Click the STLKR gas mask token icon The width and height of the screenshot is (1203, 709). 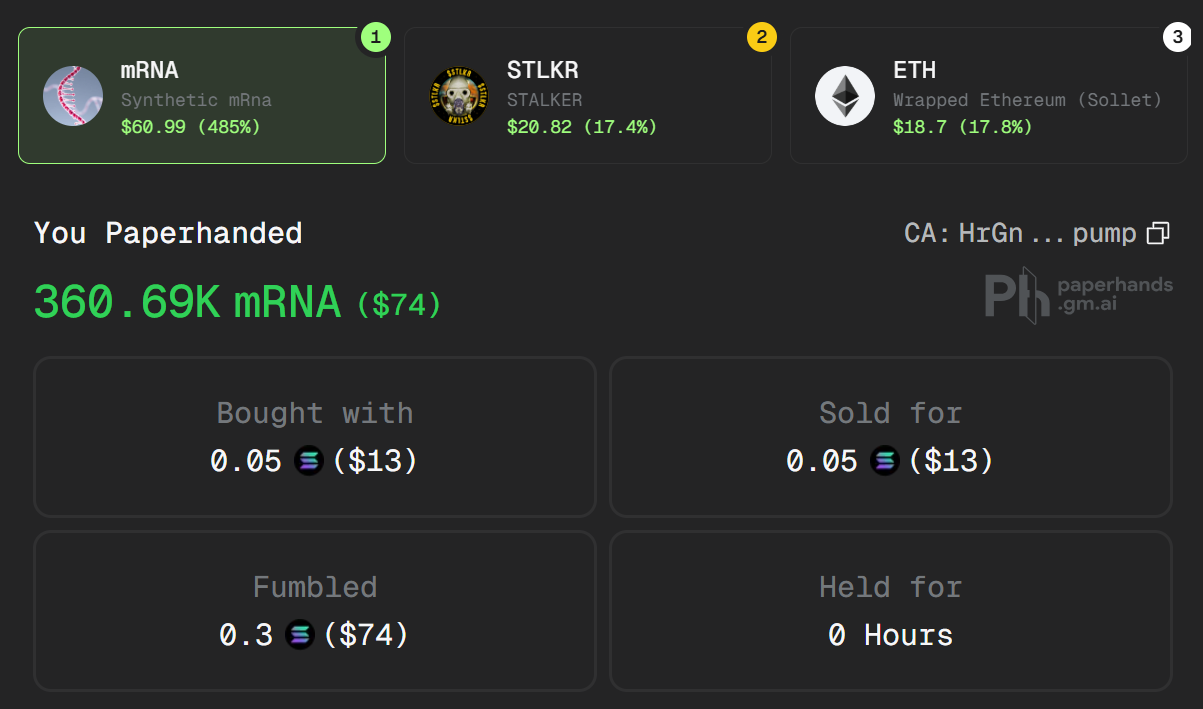pos(459,96)
